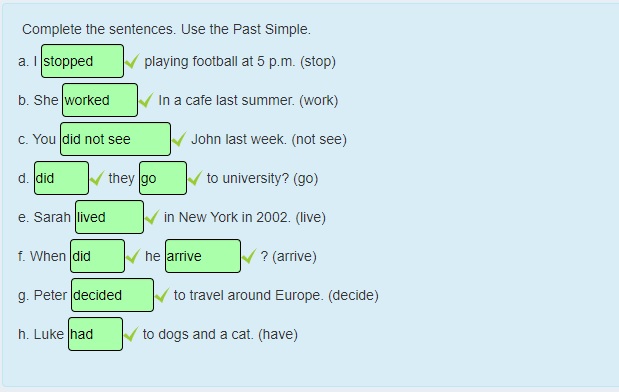Click the checkmark next to 'decided'

pos(162,296)
